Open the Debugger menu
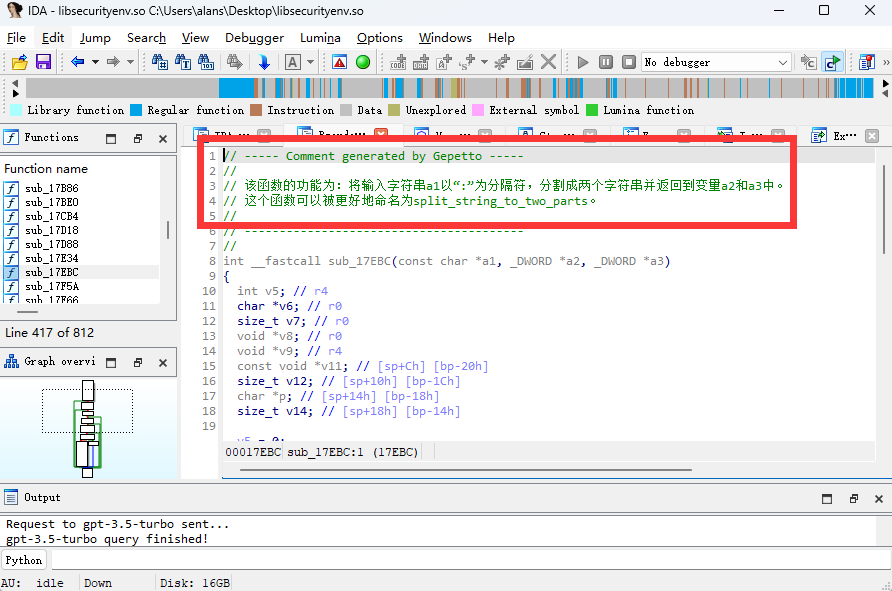 tap(254, 38)
